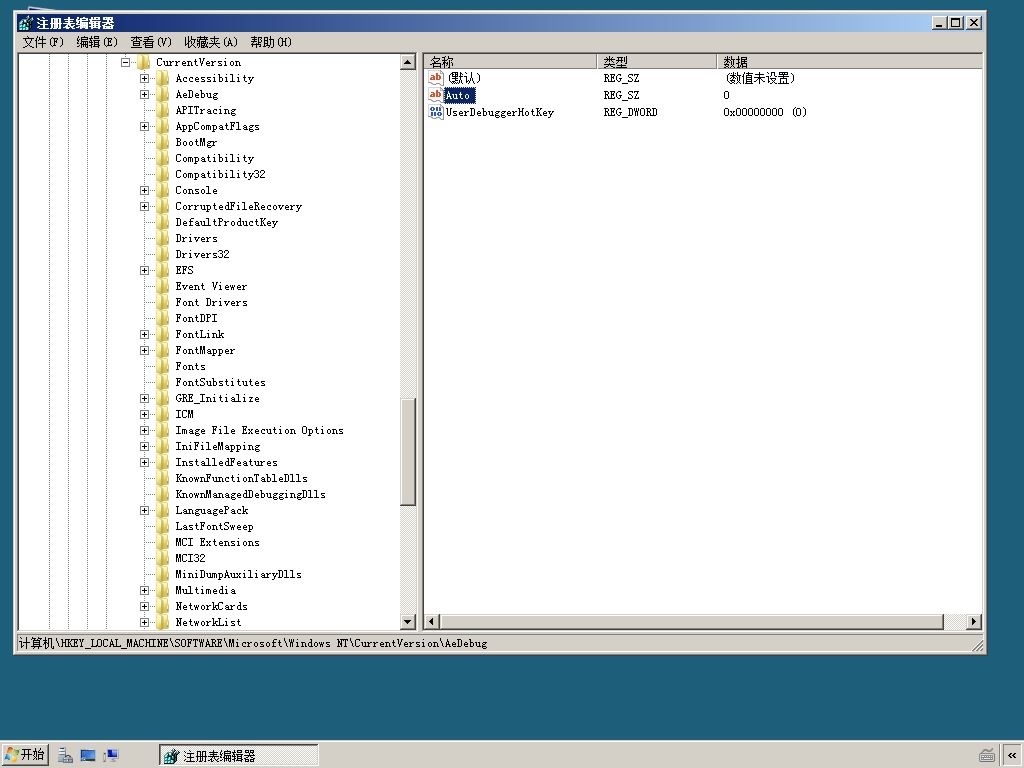Screen dimensions: 1024x768
Task: Click the Drivers32 folder icon
Action: pos(163,255)
